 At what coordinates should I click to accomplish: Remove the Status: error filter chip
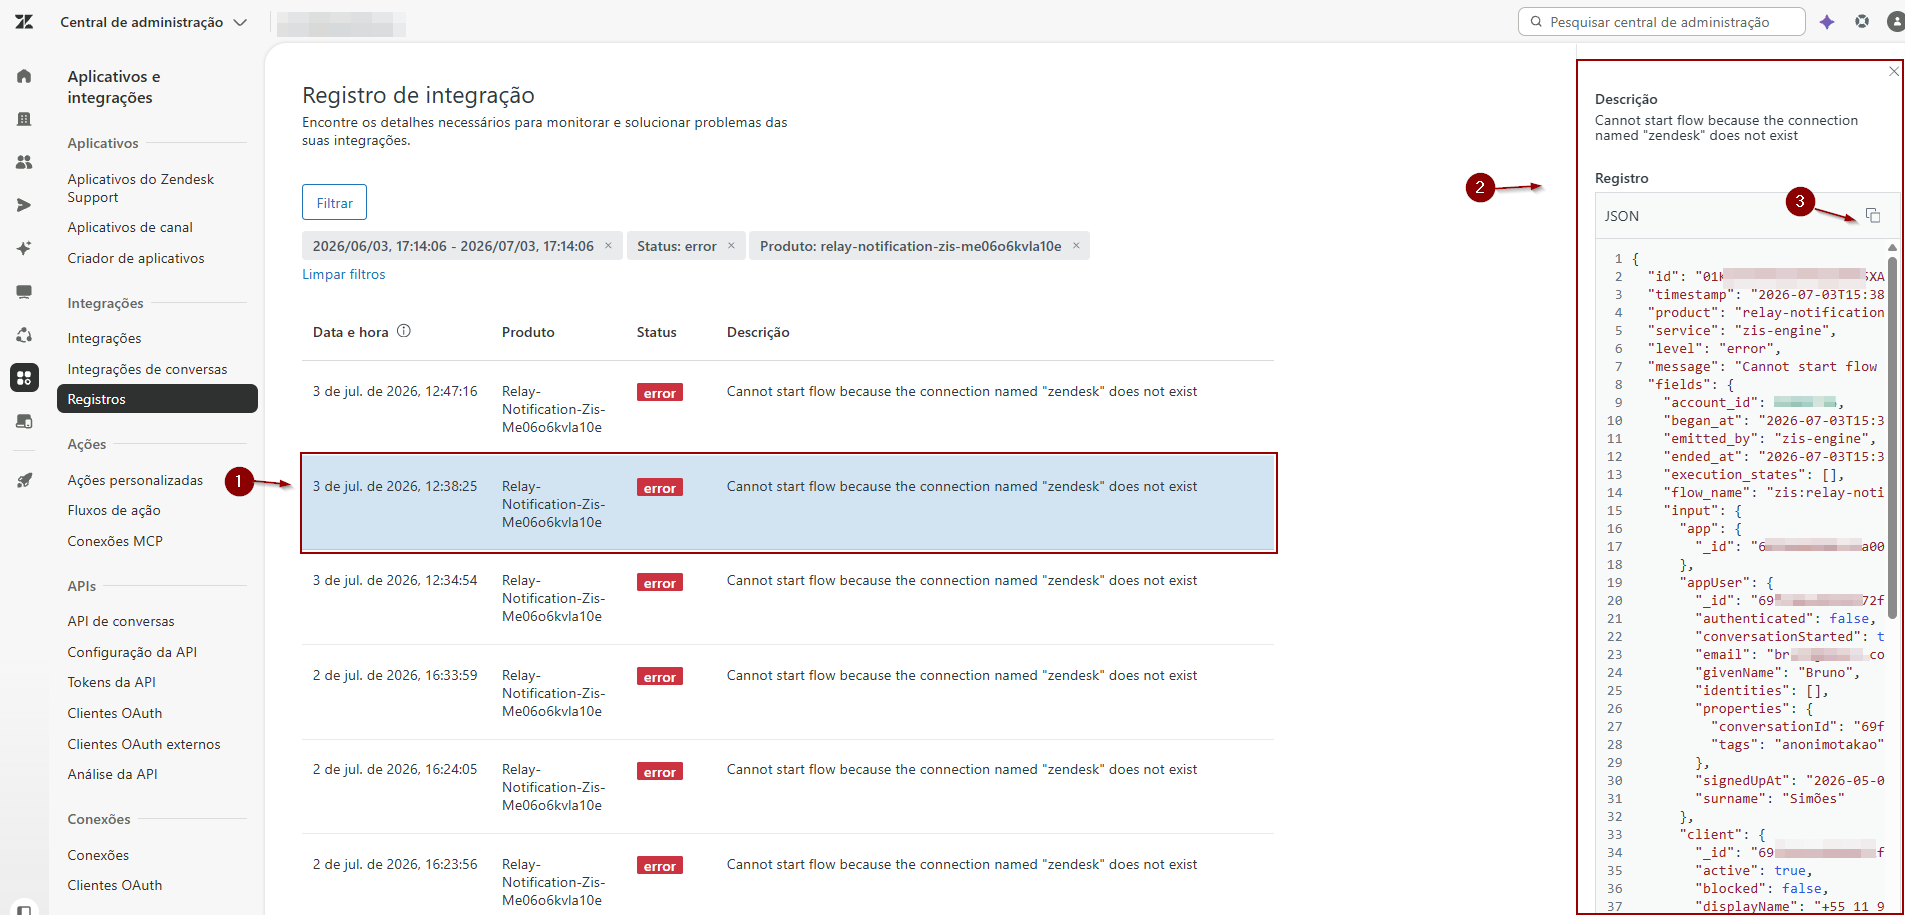(x=731, y=245)
